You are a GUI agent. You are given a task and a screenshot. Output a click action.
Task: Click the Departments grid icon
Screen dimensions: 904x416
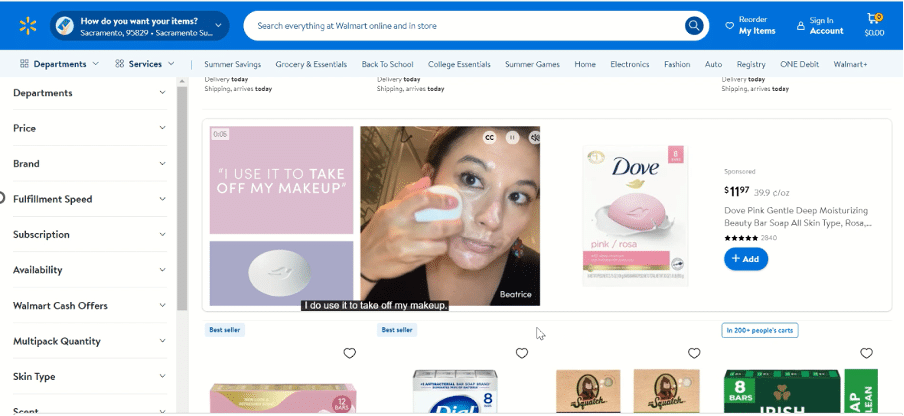[x=24, y=64]
